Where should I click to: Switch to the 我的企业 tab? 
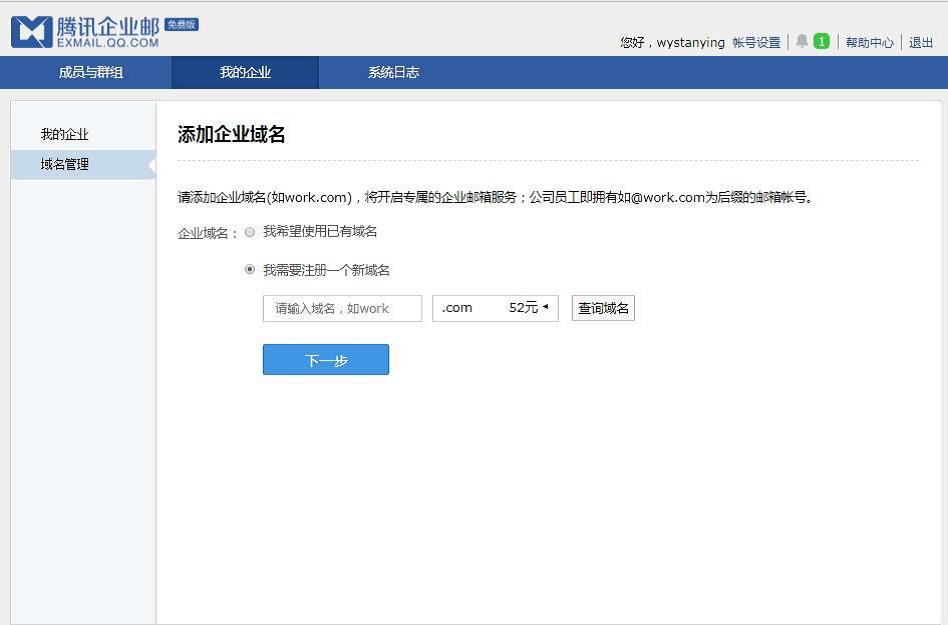tap(245, 71)
